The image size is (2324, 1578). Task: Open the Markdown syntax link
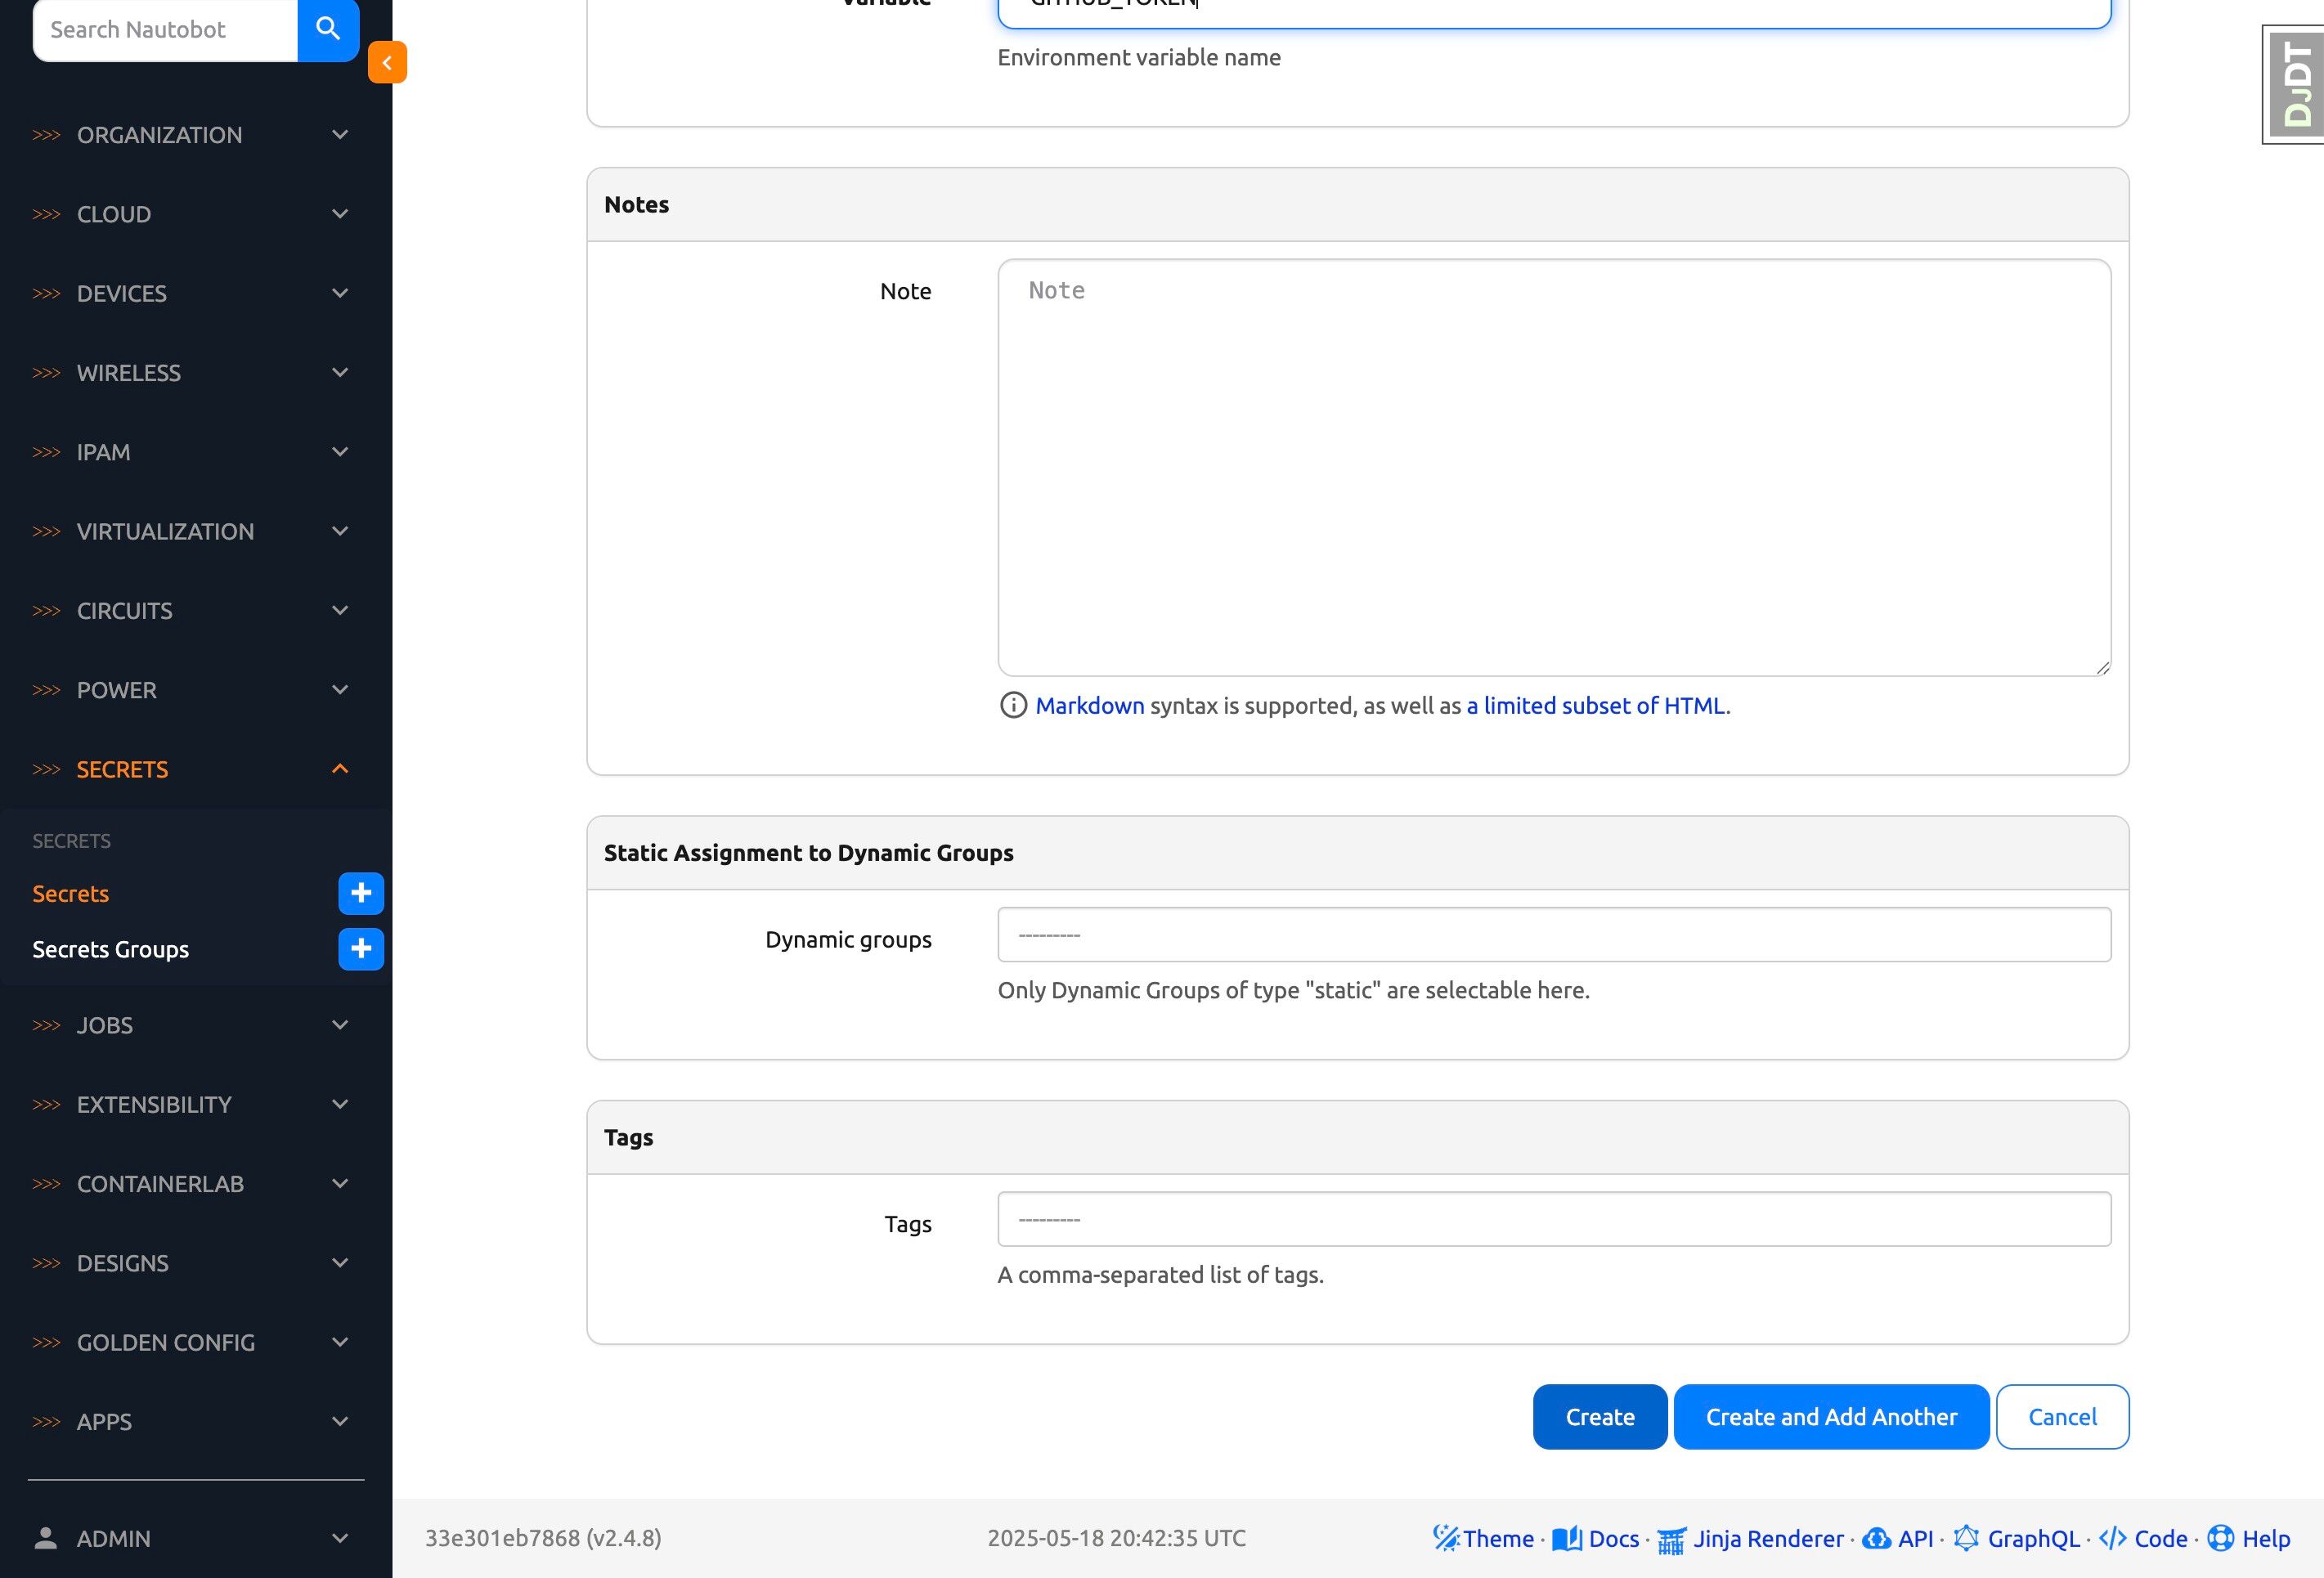click(1089, 705)
